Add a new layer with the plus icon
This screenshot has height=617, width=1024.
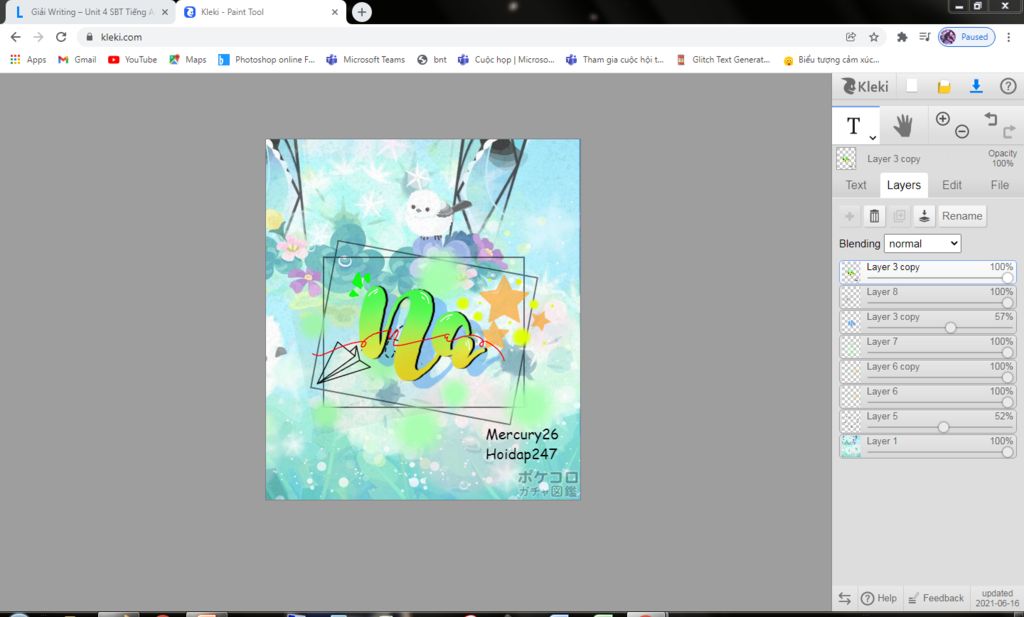(x=849, y=216)
